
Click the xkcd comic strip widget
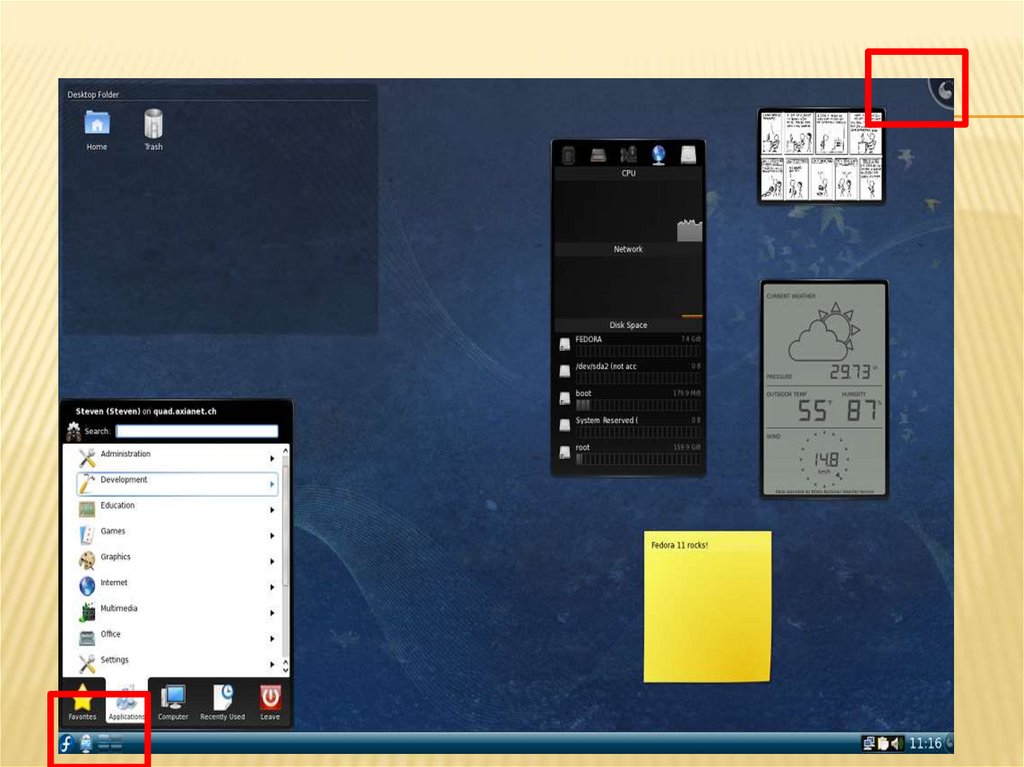[x=821, y=155]
